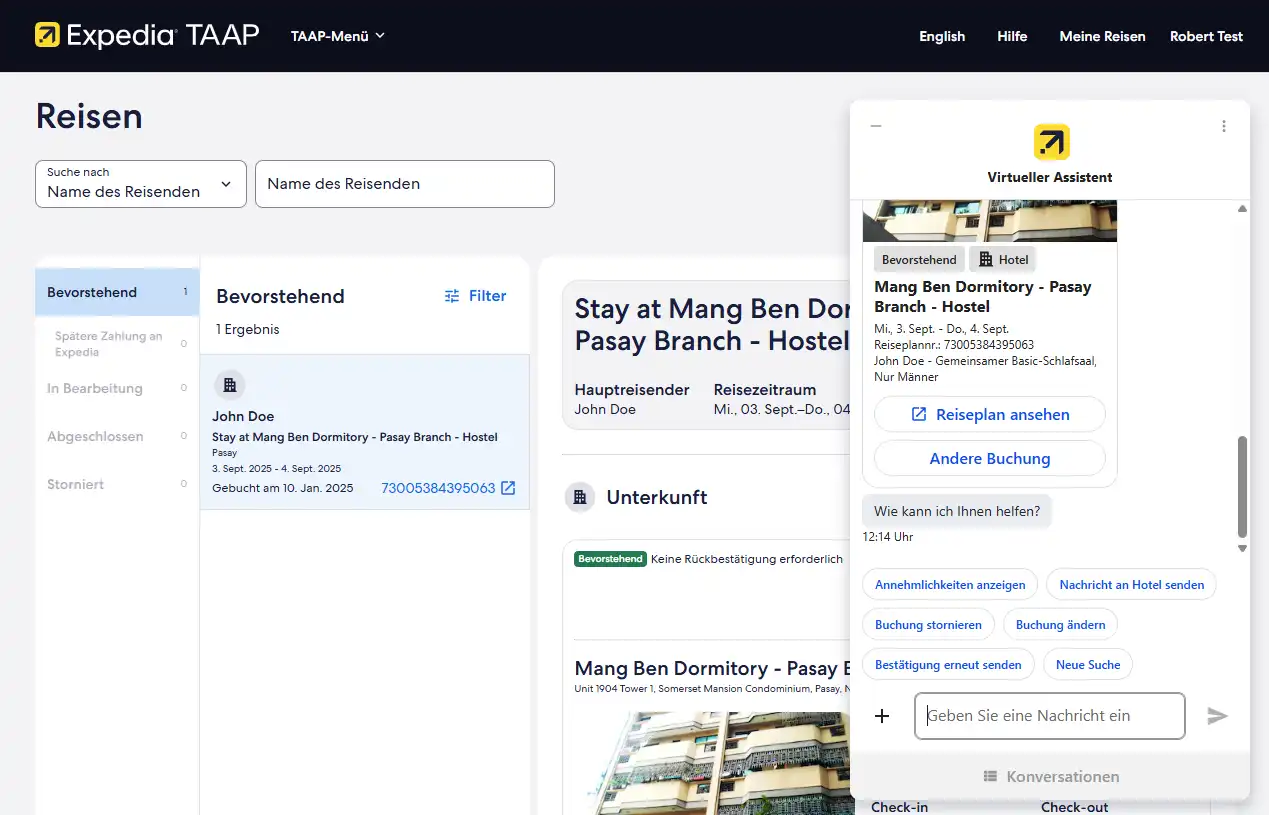Viewport: 1269px width, 815px height.
Task: Open the TAAP-Menü dropdown
Action: 338,36
